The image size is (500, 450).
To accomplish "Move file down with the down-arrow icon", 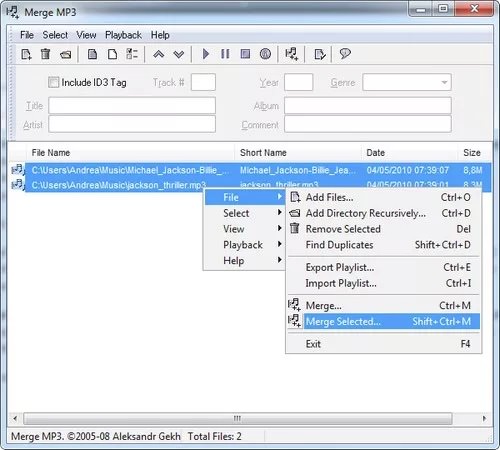I will pos(179,54).
